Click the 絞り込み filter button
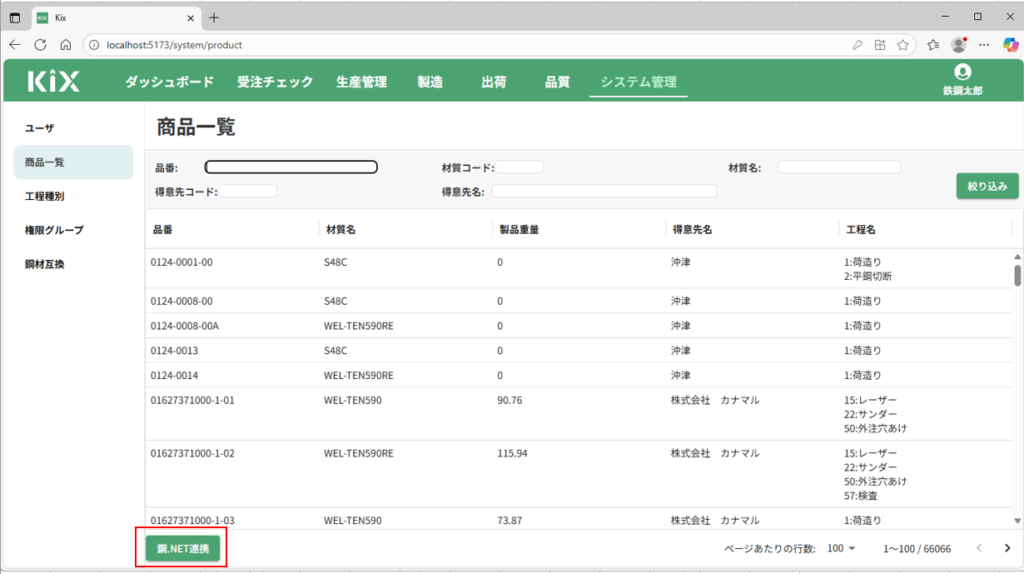1024x574 pixels. point(987,186)
